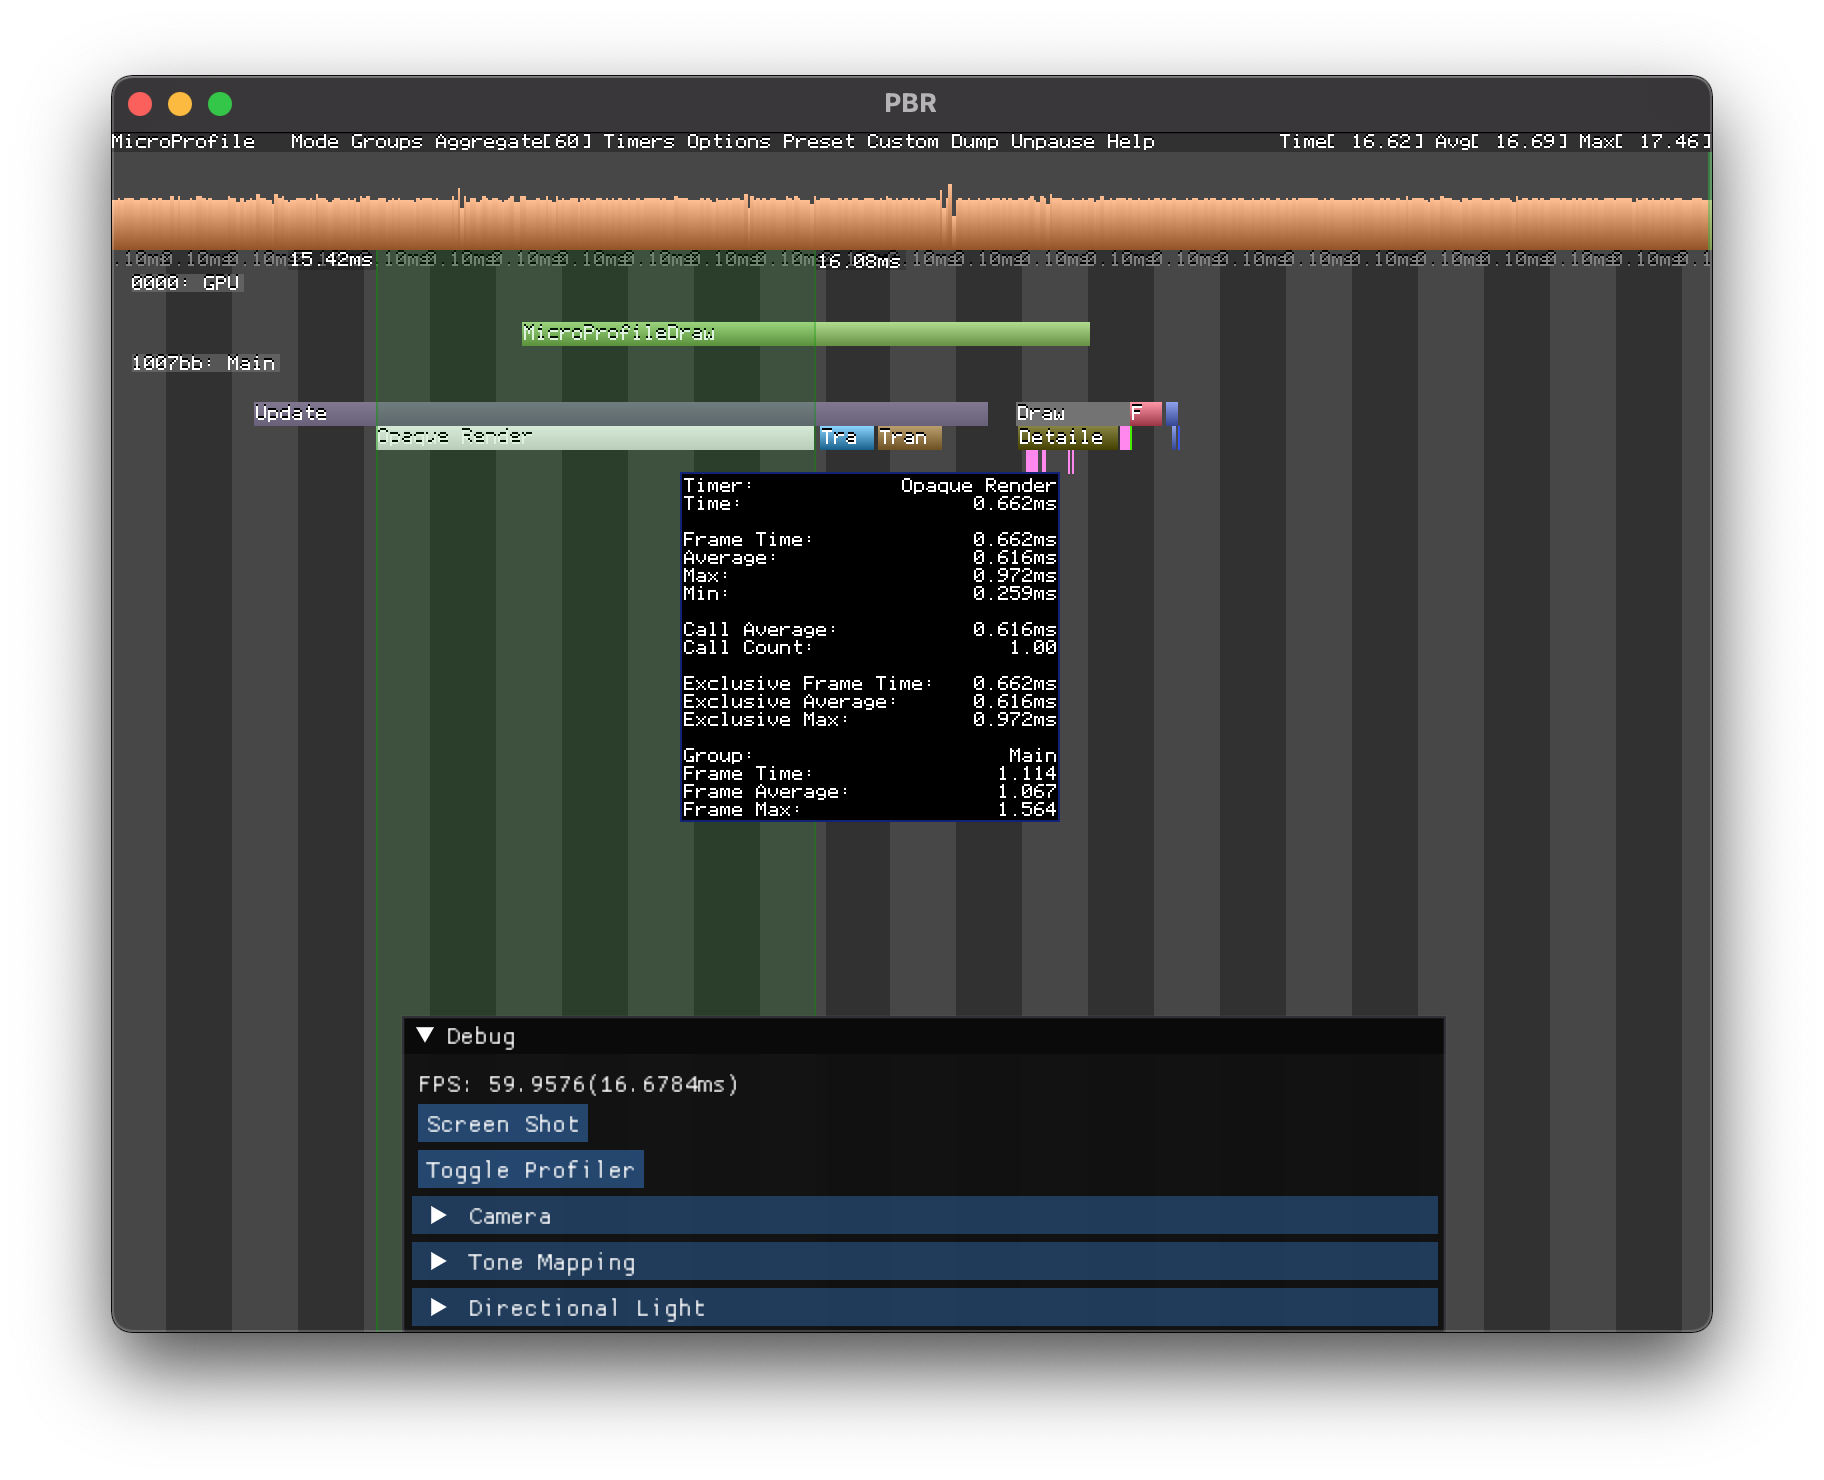
Task: Select the MicroProfileDraw GPU bar
Action: tap(805, 333)
